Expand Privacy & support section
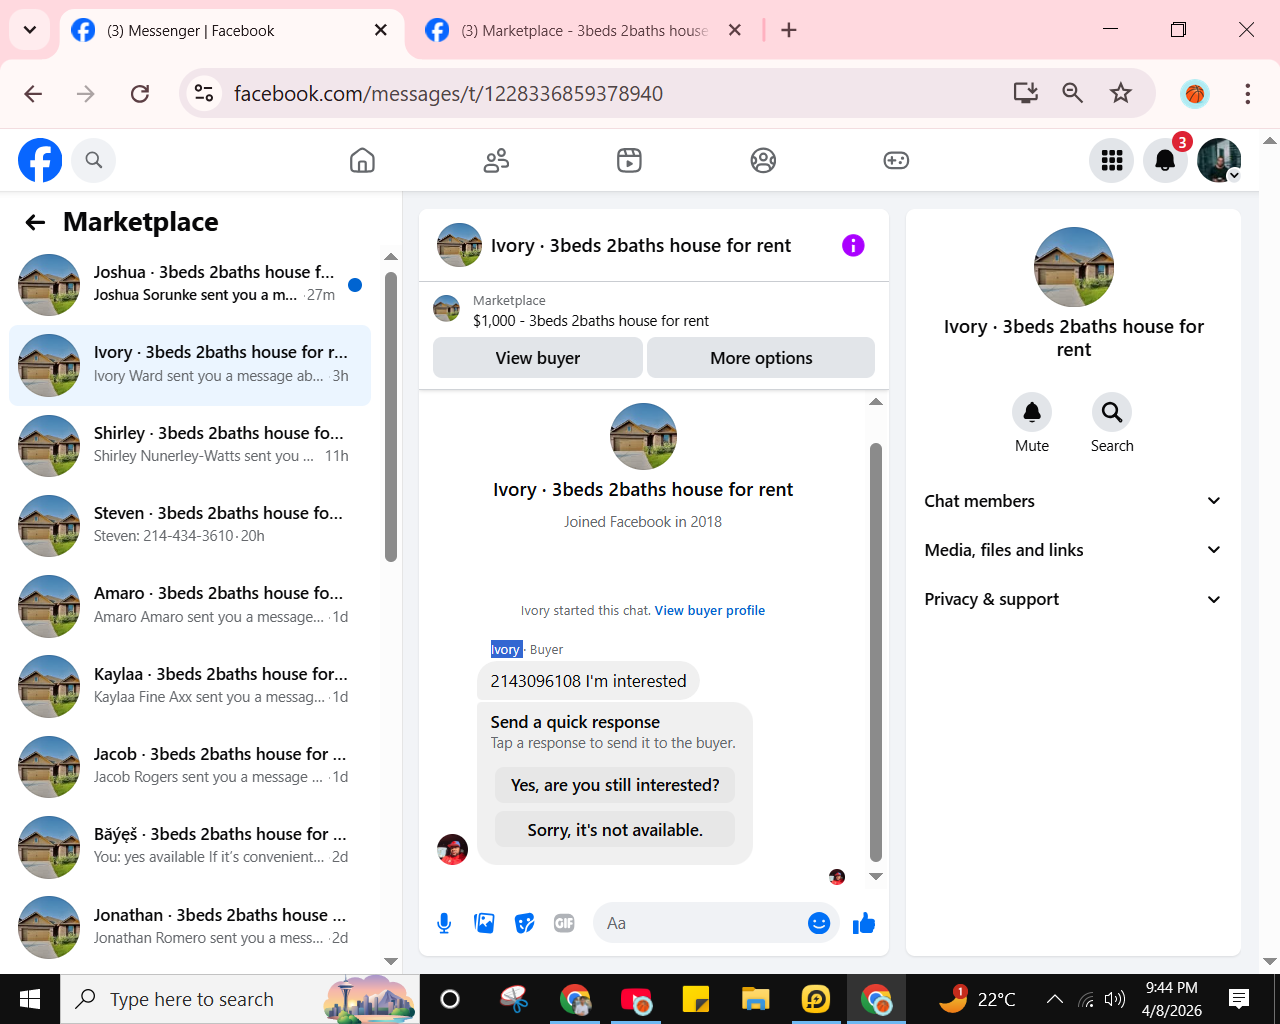This screenshot has width=1280, height=1024. click(x=1073, y=599)
